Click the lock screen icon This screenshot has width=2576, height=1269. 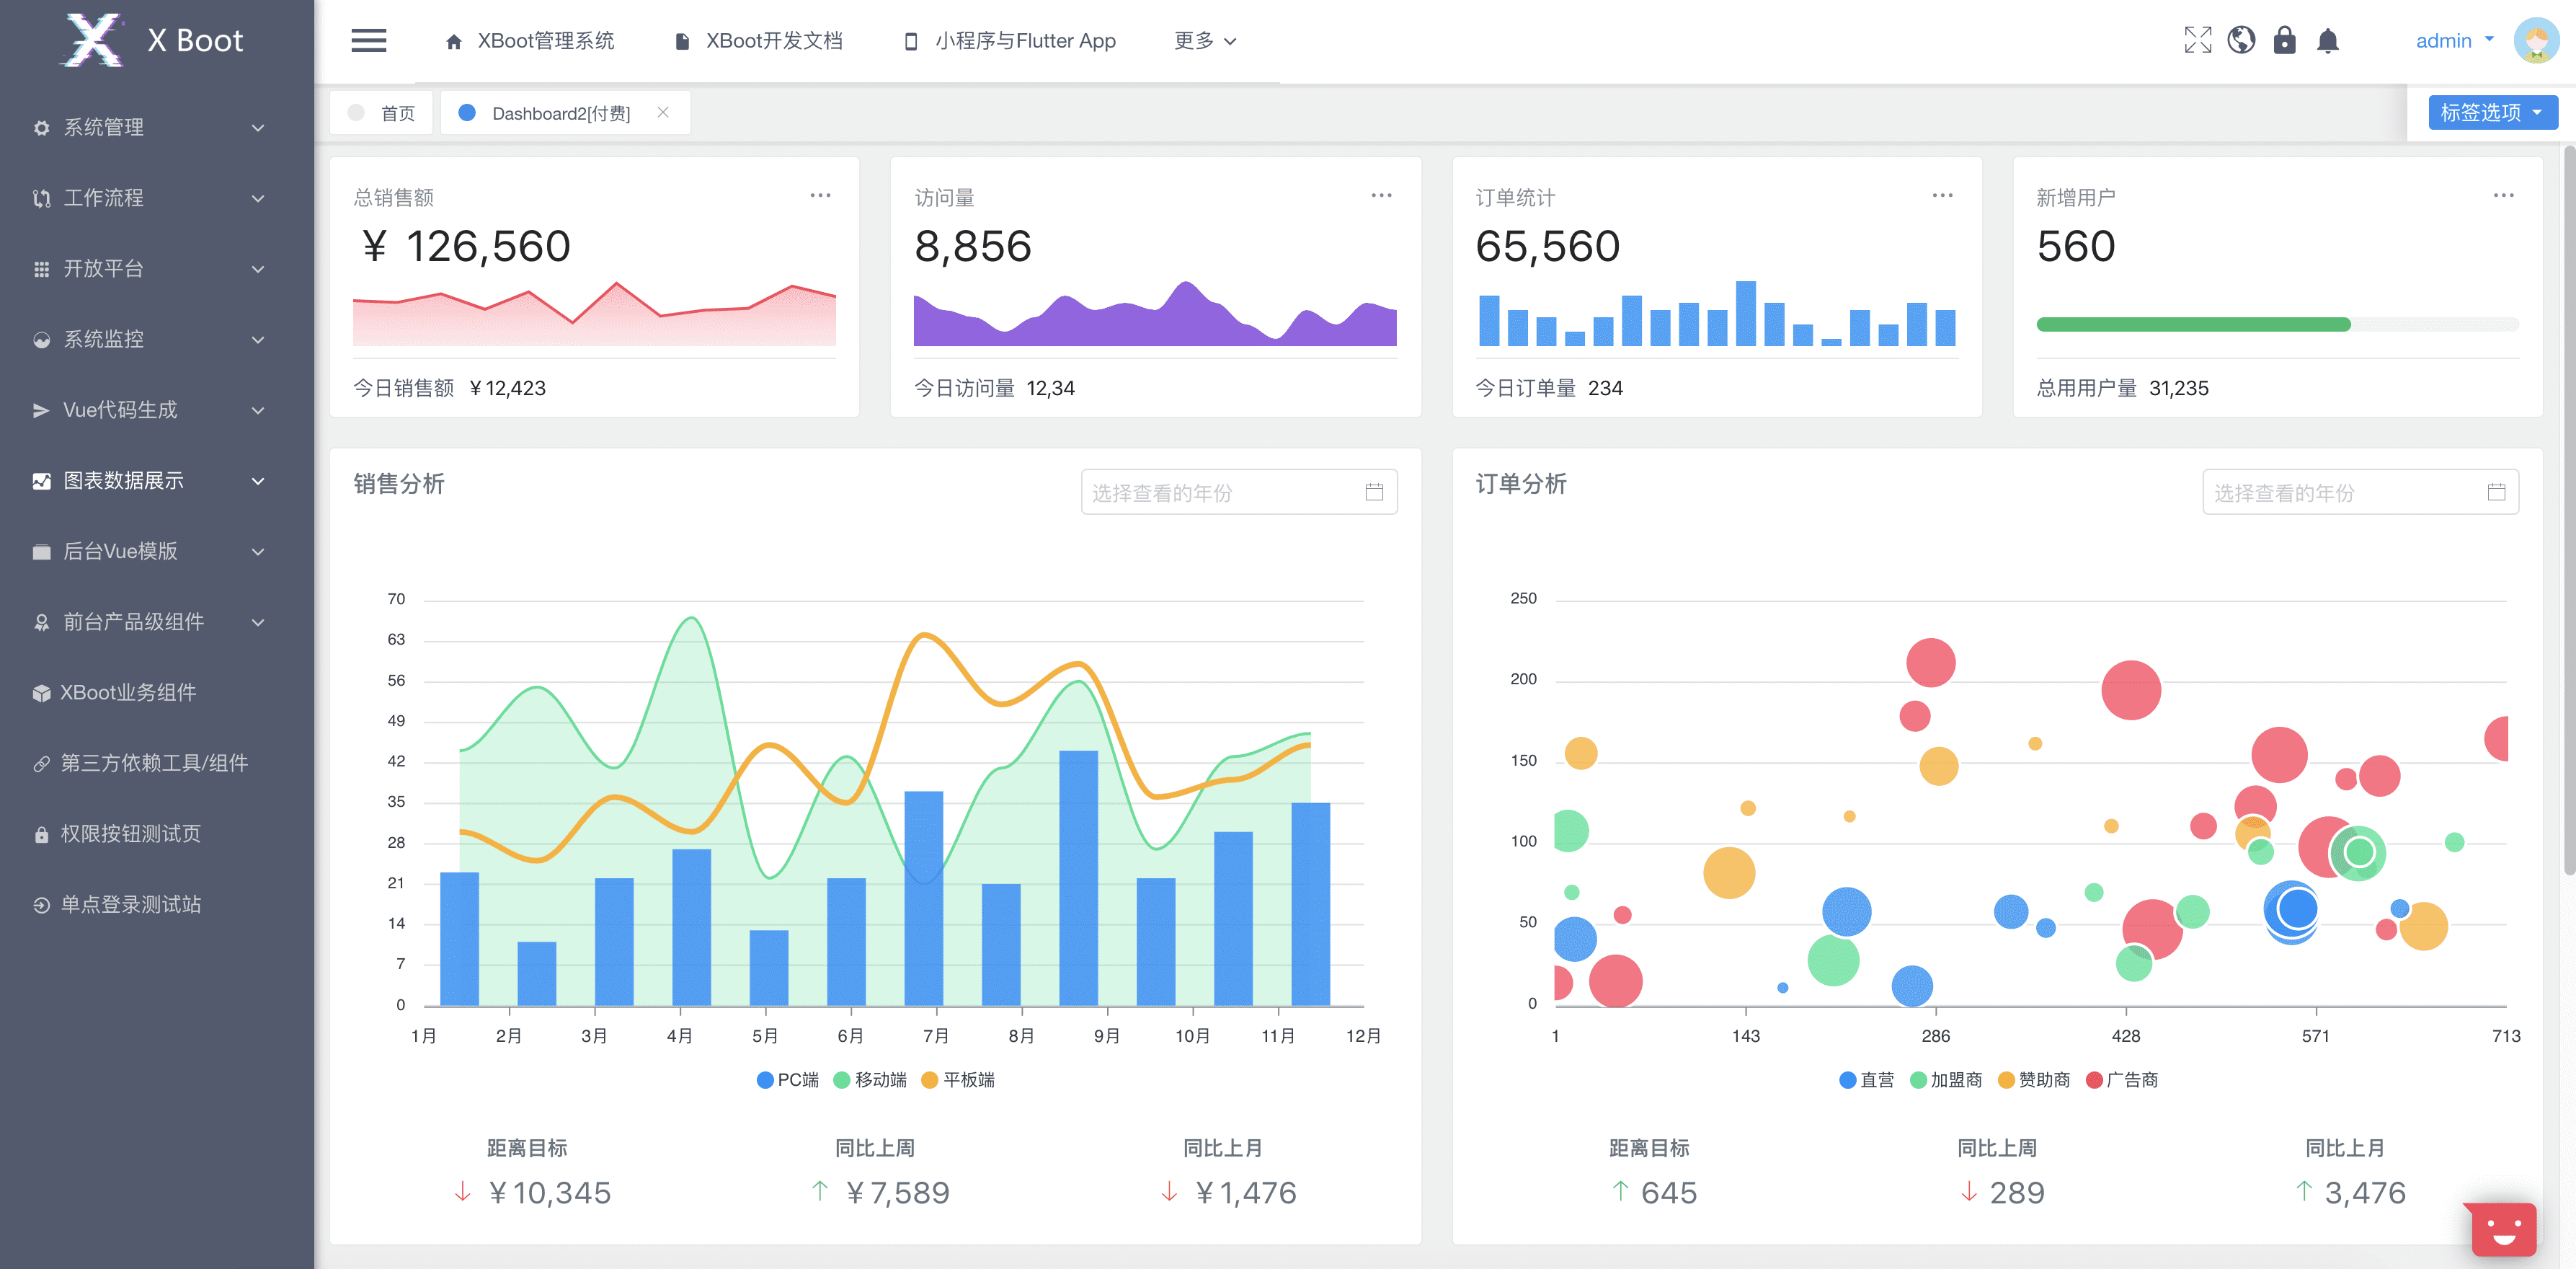[2284, 41]
